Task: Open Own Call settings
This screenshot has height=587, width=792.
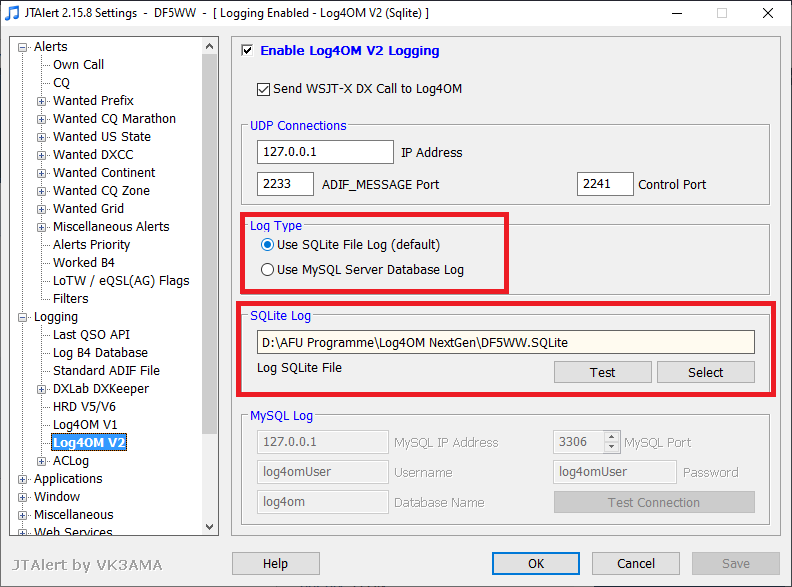Action: (x=78, y=65)
